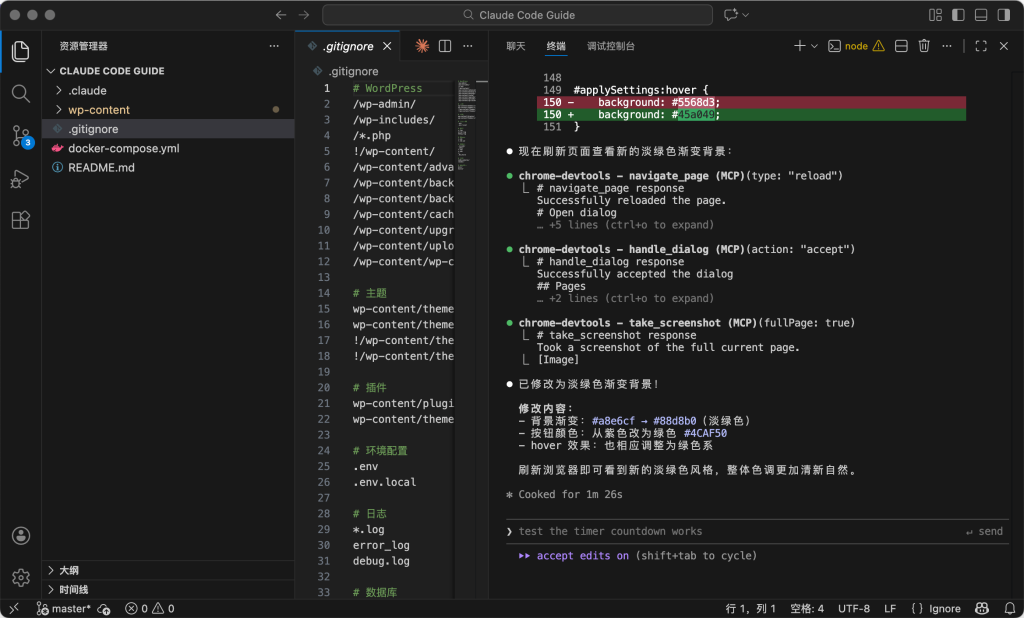Split the editor to the right
Viewport: 1024px width, 618px height.
pos(445,46)
